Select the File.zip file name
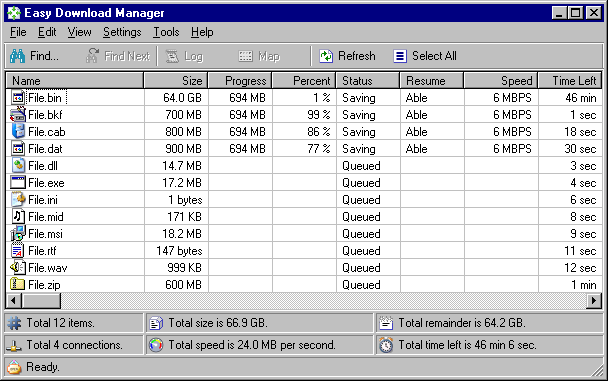Viewport: 608px width, 381px height. click(x=44, y=285)
